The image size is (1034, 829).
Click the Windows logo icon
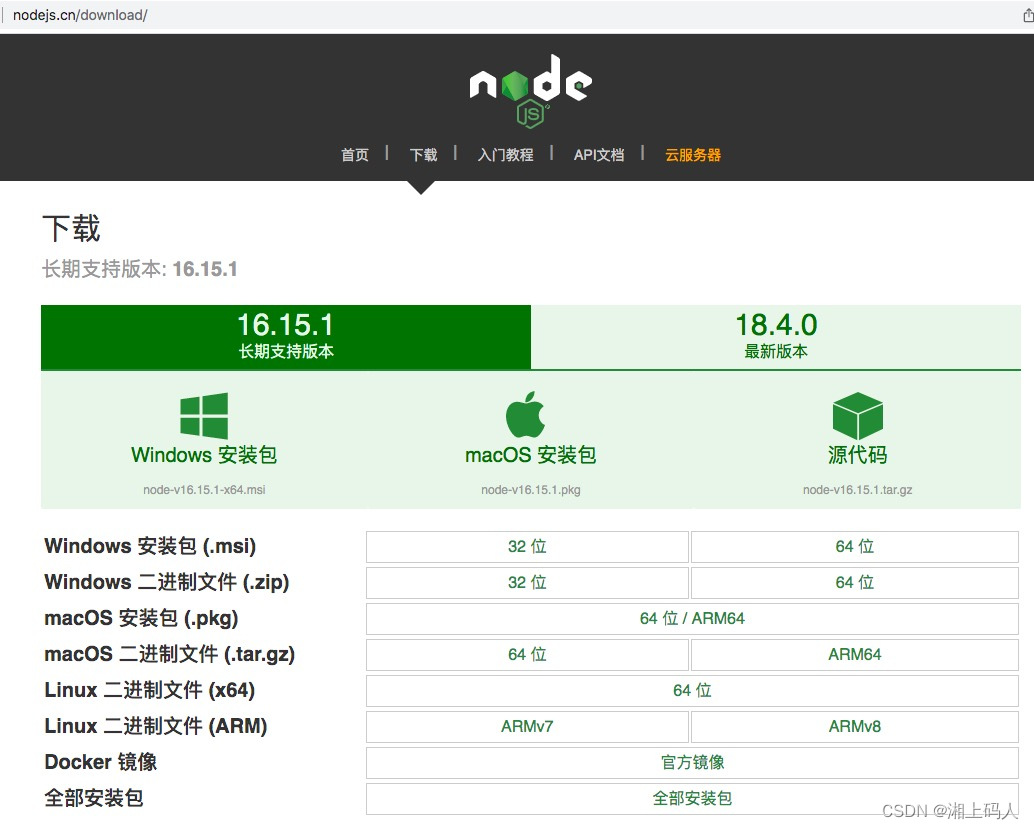(x=204, y=416)
